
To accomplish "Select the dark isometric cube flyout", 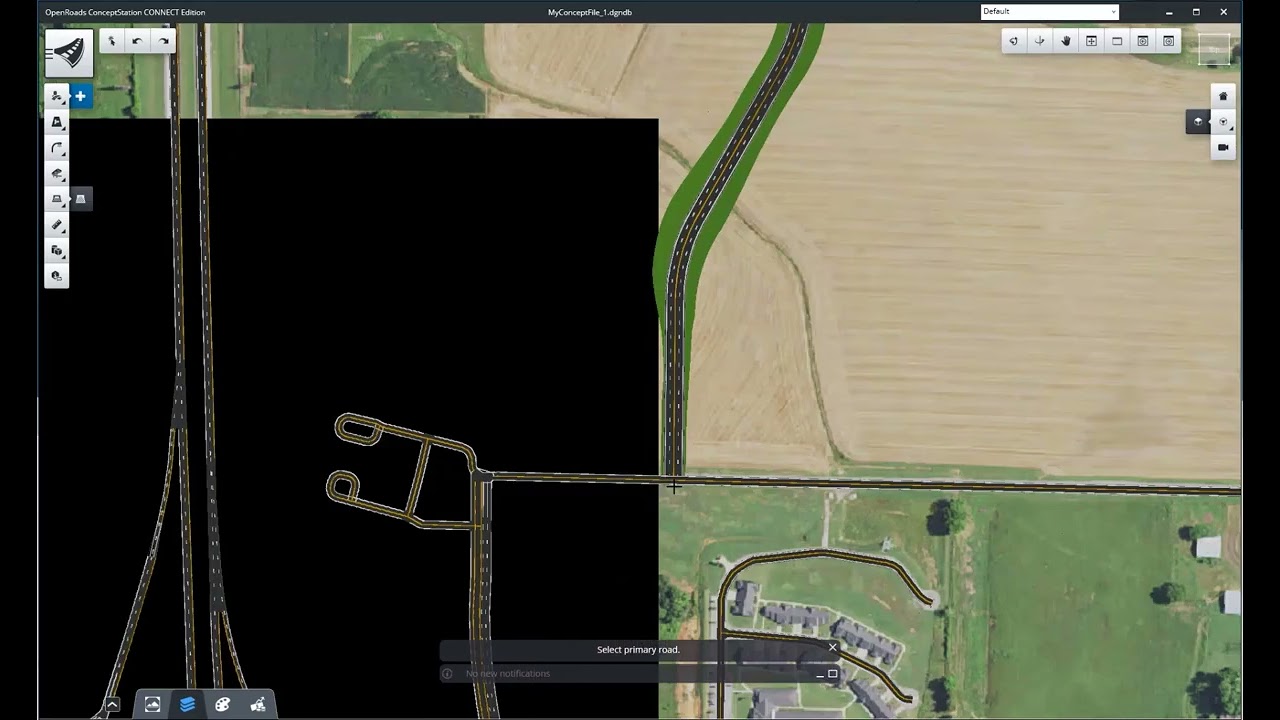I will click(1198, 122).
